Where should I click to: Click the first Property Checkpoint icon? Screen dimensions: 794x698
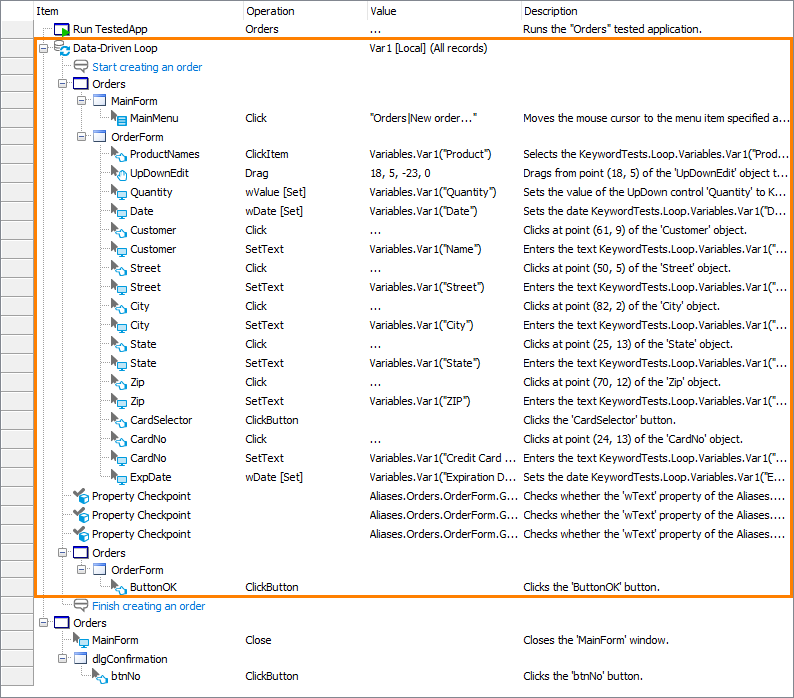pos(81,496)
